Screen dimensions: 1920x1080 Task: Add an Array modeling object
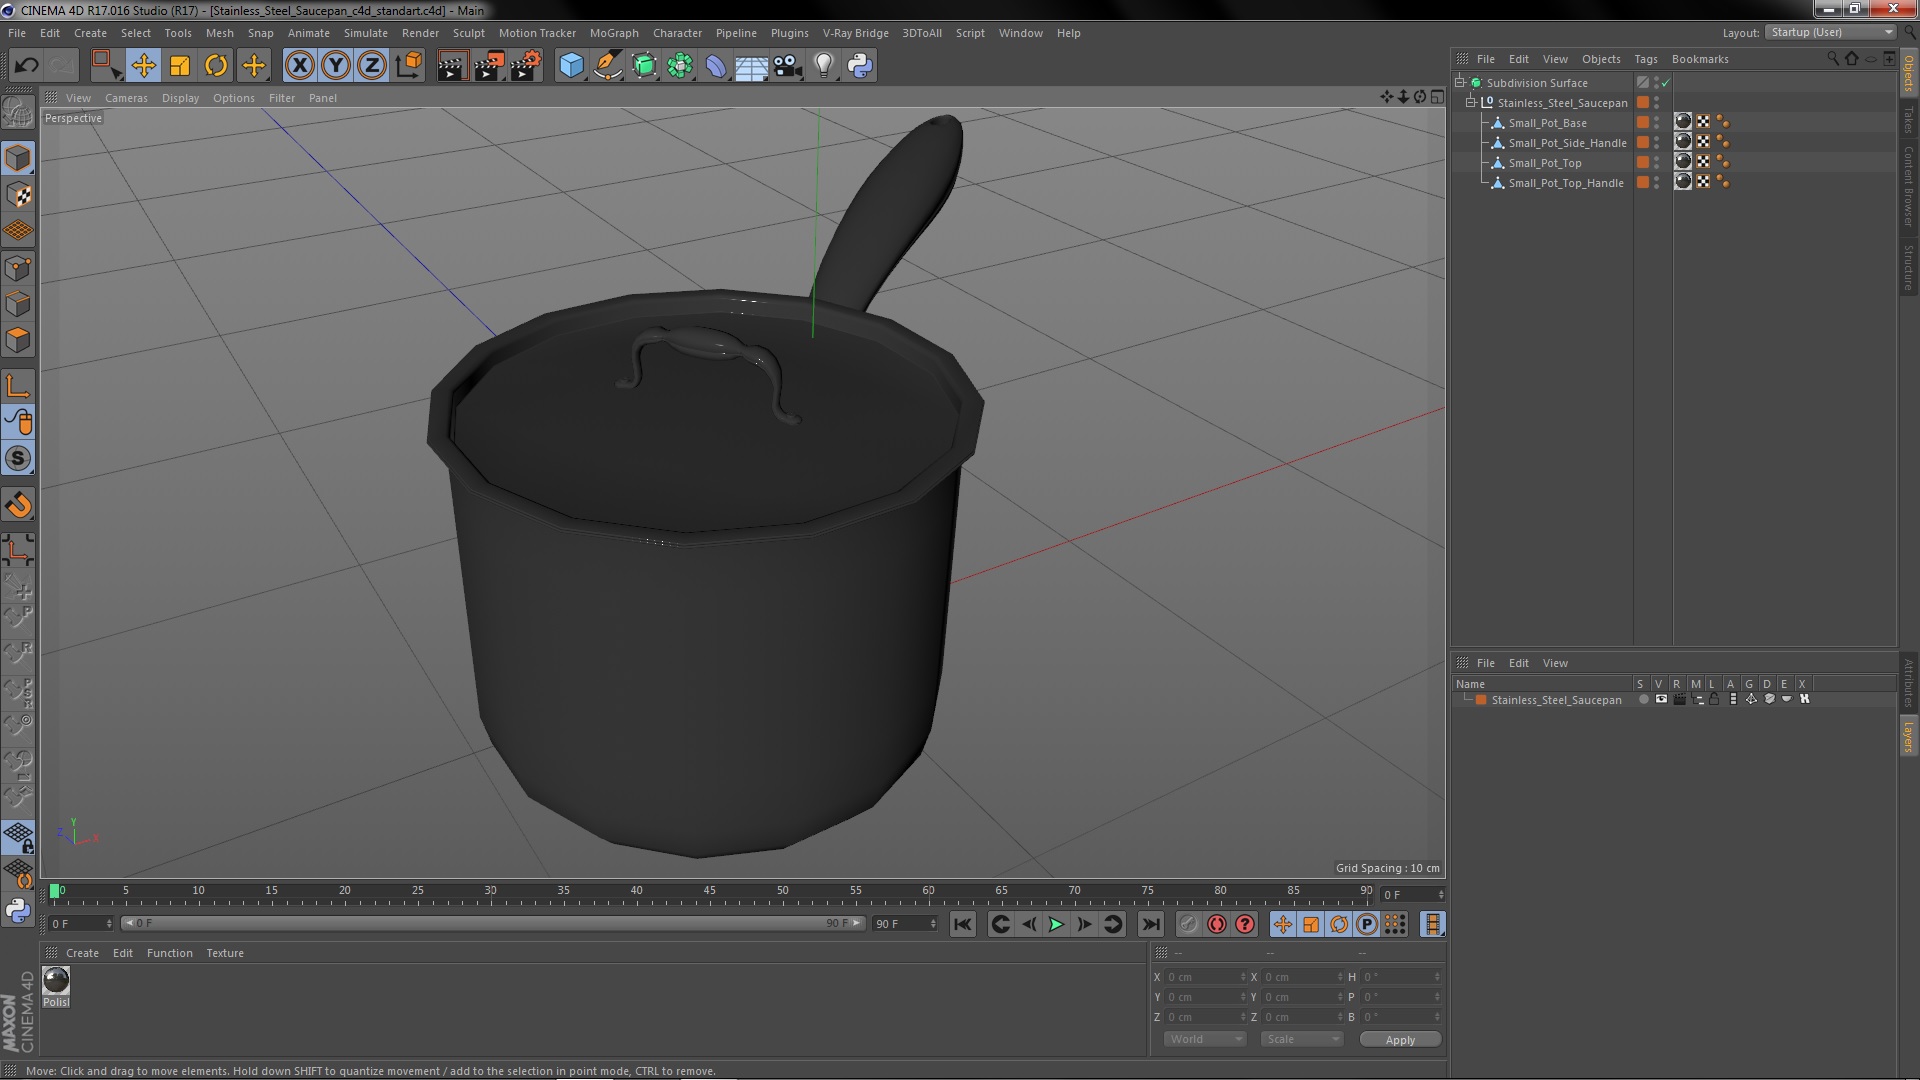pos(680,66)
